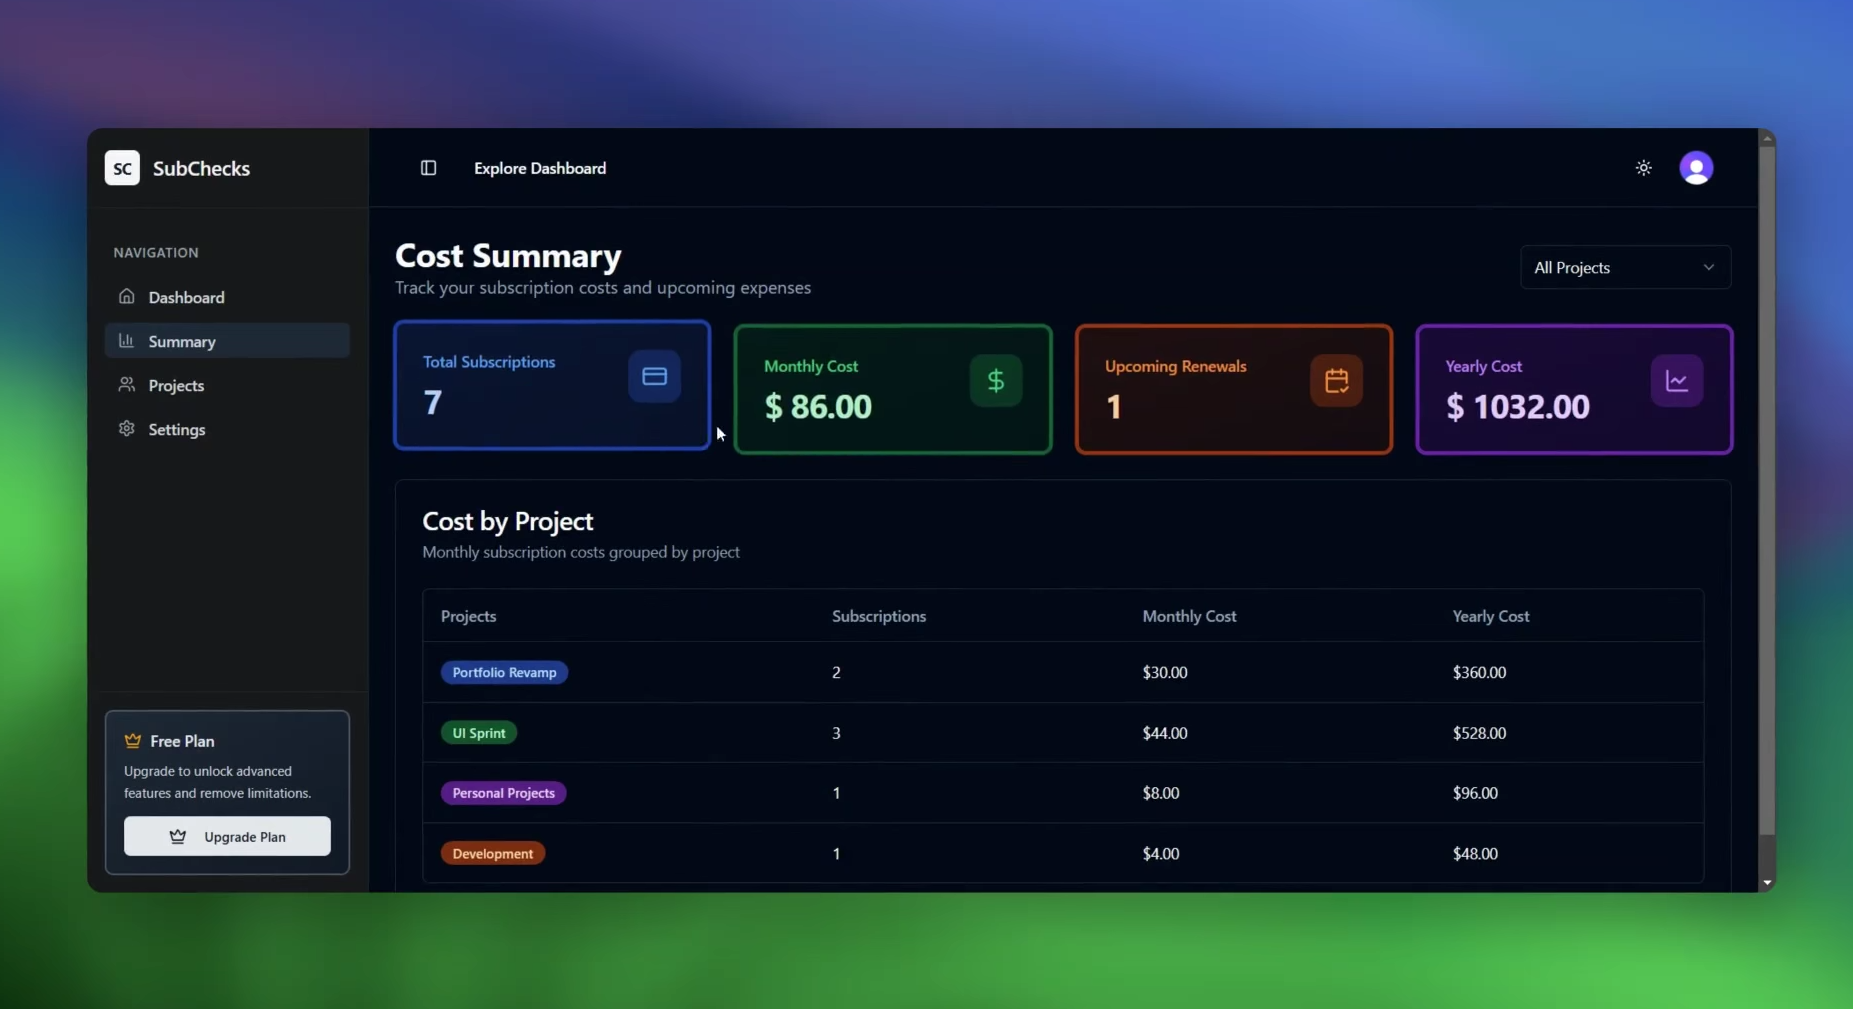This screenshot has width=1853, height=1009.
Task: Switch theme with the sun icon
Action: pyautogui.click(x=1643, y=168)
